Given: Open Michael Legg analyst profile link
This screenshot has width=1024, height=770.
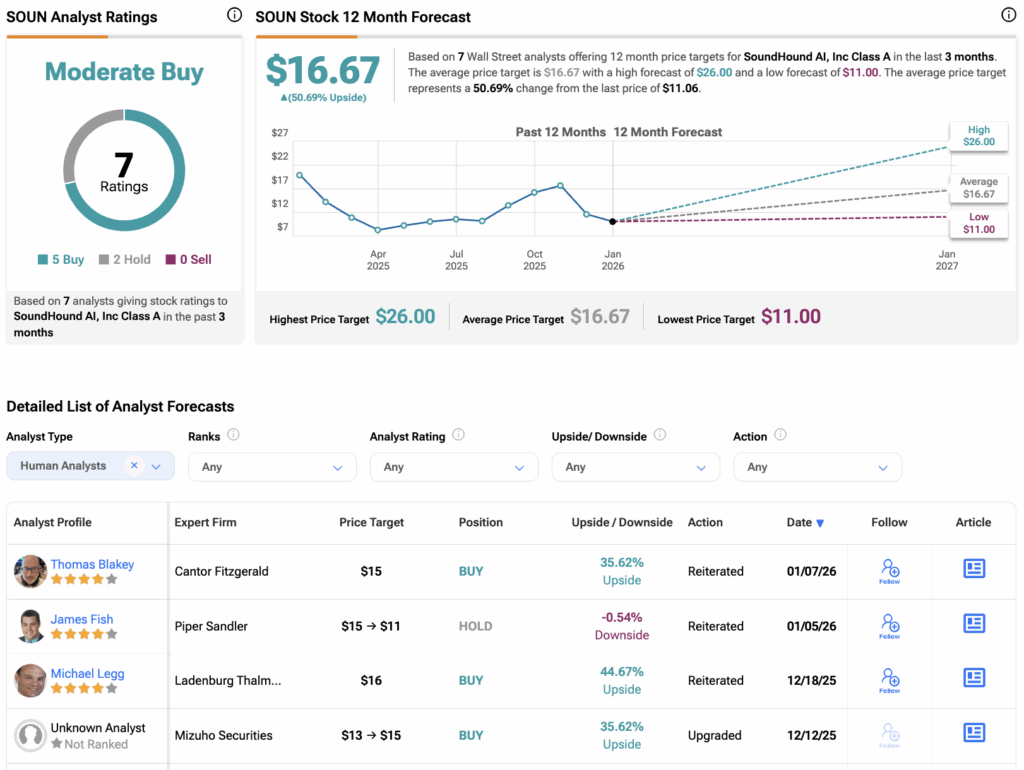Looking at the screenshot, I should (x=88, y=673).
